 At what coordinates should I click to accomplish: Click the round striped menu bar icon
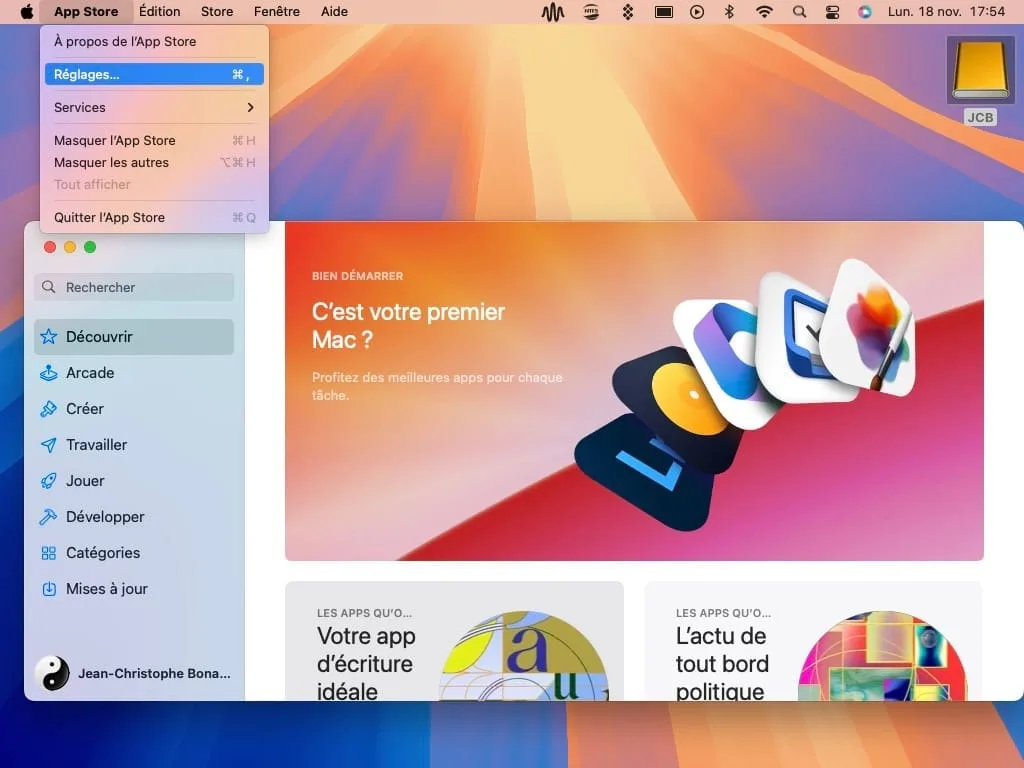point(591,12)
